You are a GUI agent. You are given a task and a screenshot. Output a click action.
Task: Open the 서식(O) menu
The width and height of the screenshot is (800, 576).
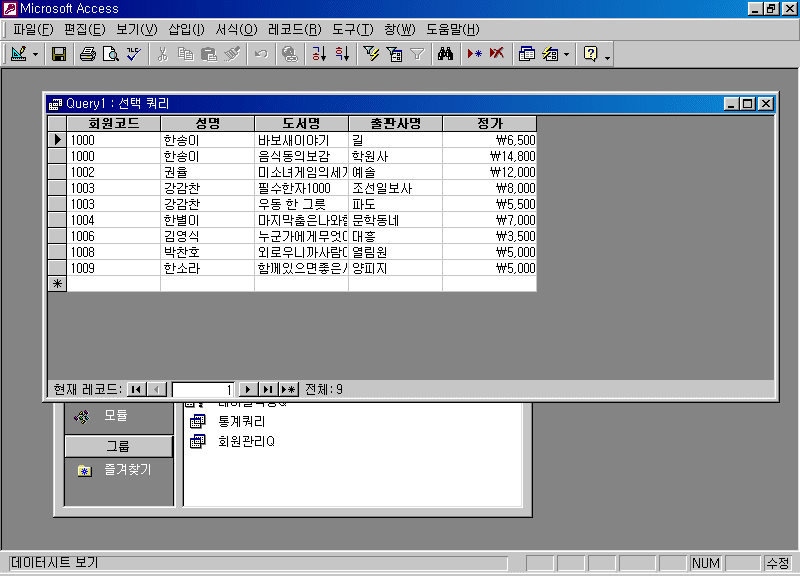pyautogui.click(x=236, y=30)
